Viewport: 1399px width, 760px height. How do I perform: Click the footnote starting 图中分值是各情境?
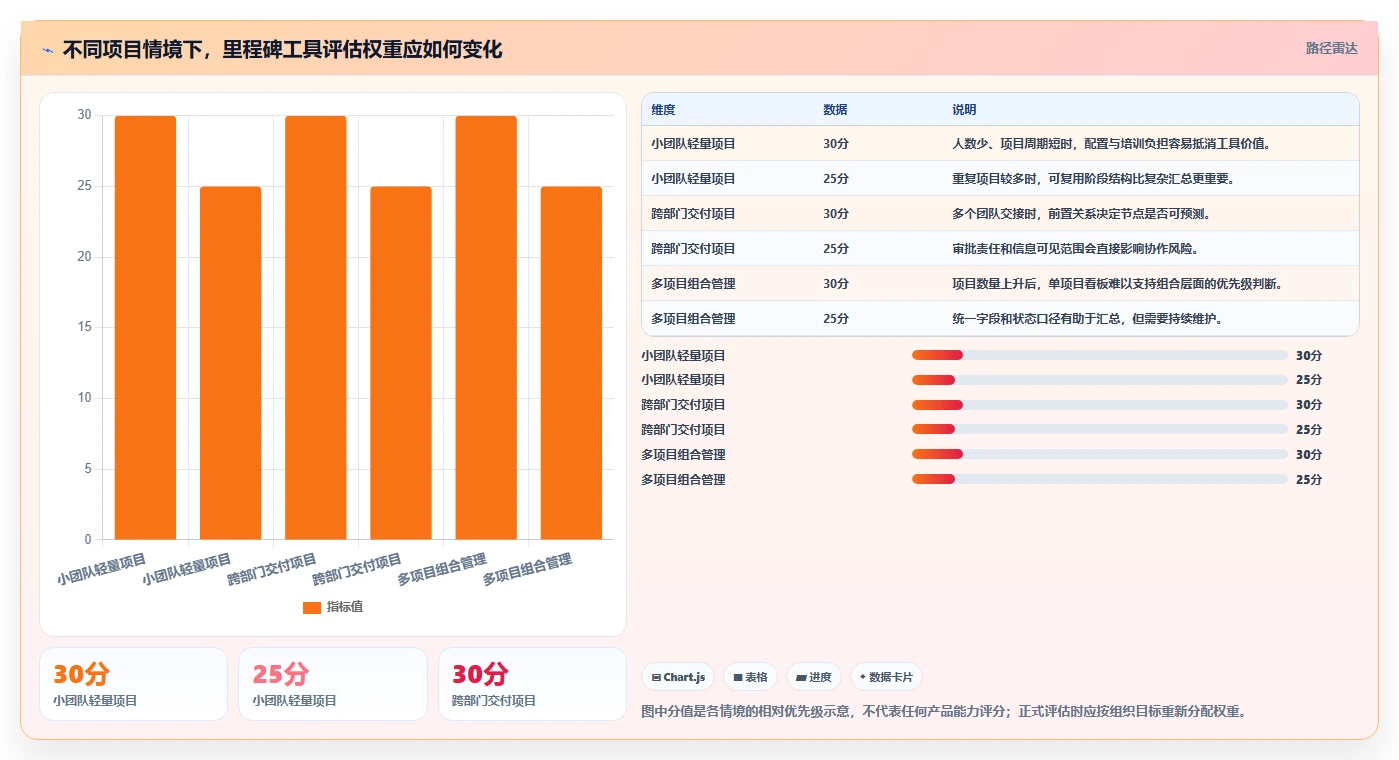pyautogui.click(x=943, y=712)
